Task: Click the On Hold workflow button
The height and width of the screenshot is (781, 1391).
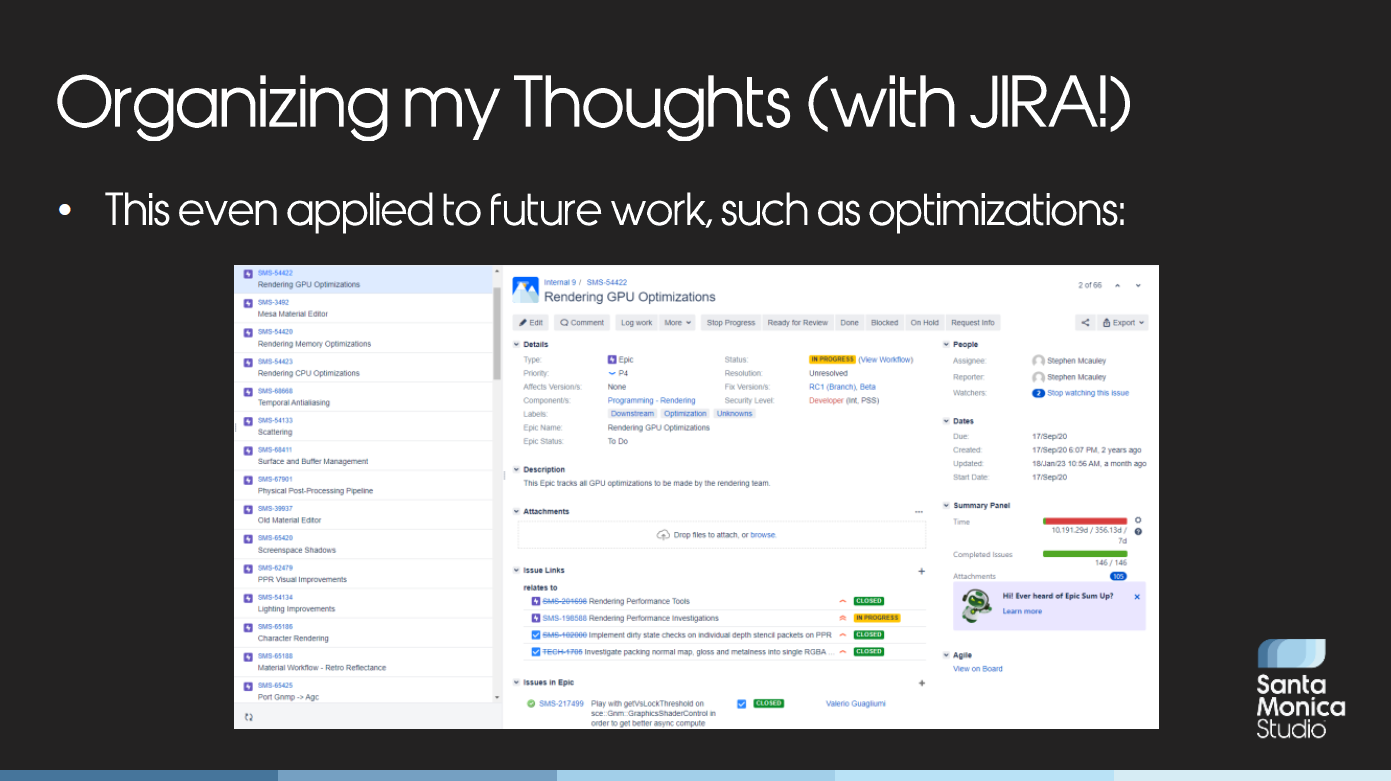Action: 924,323
